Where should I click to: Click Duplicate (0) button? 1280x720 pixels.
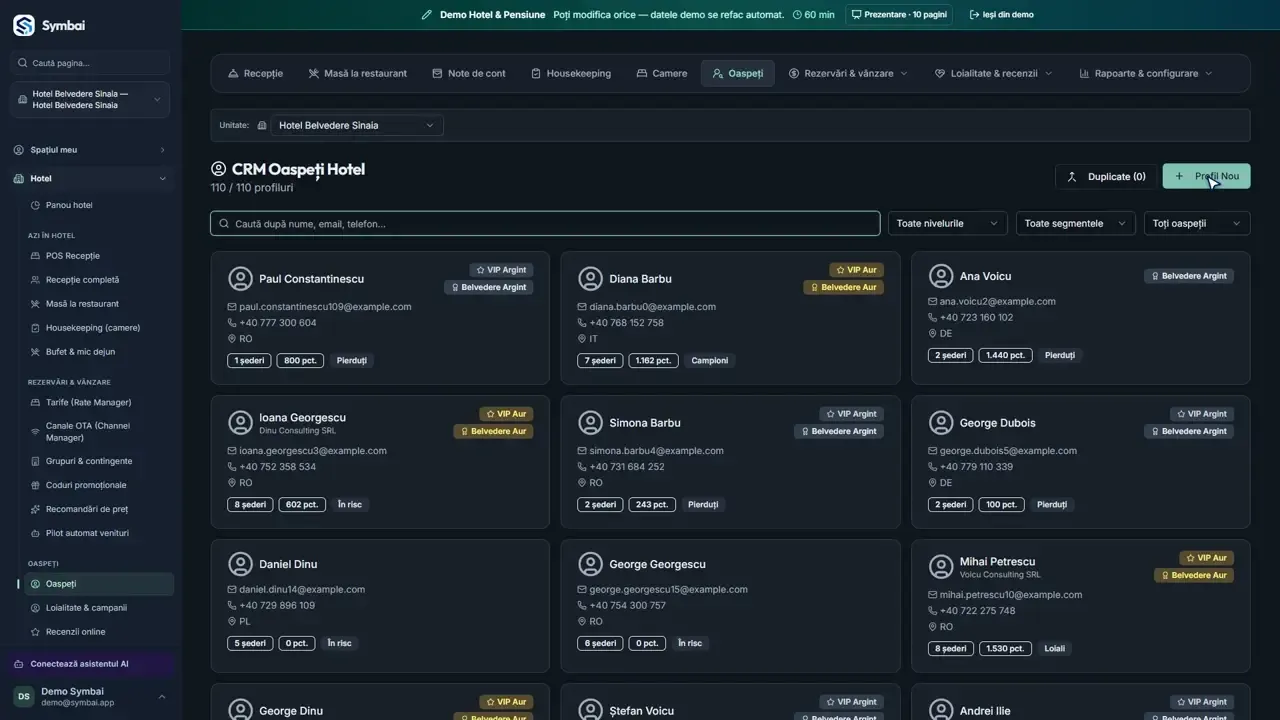pyautogui.click(x=1106, y=176)
